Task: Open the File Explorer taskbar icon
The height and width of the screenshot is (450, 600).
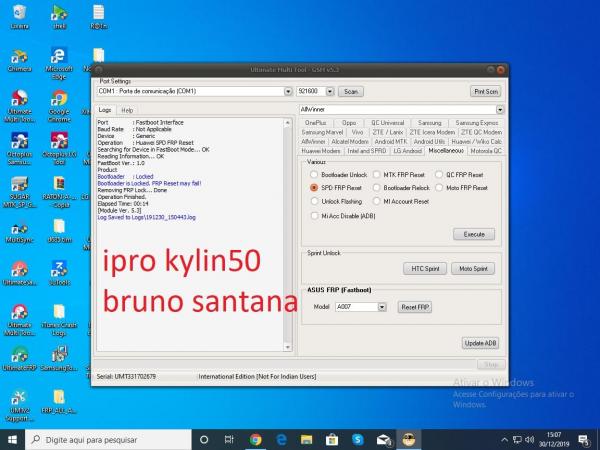Action: [x=308, y=439]
